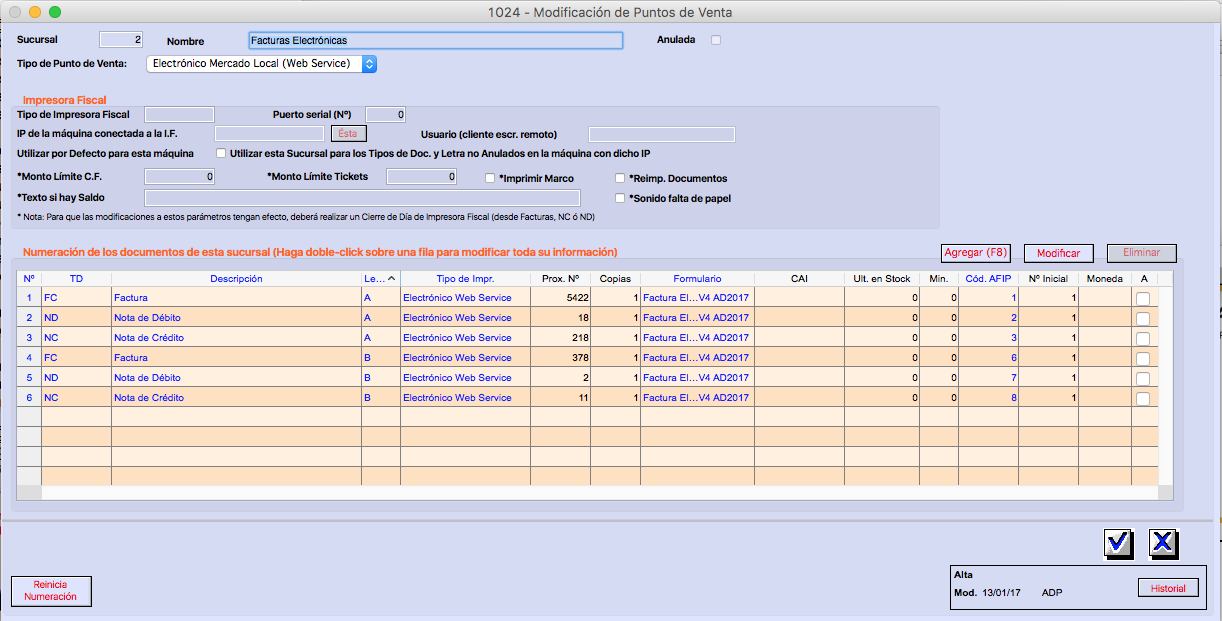Click the Ult. en Stock column header
The image size is (1222, 621).
[882, 279]
